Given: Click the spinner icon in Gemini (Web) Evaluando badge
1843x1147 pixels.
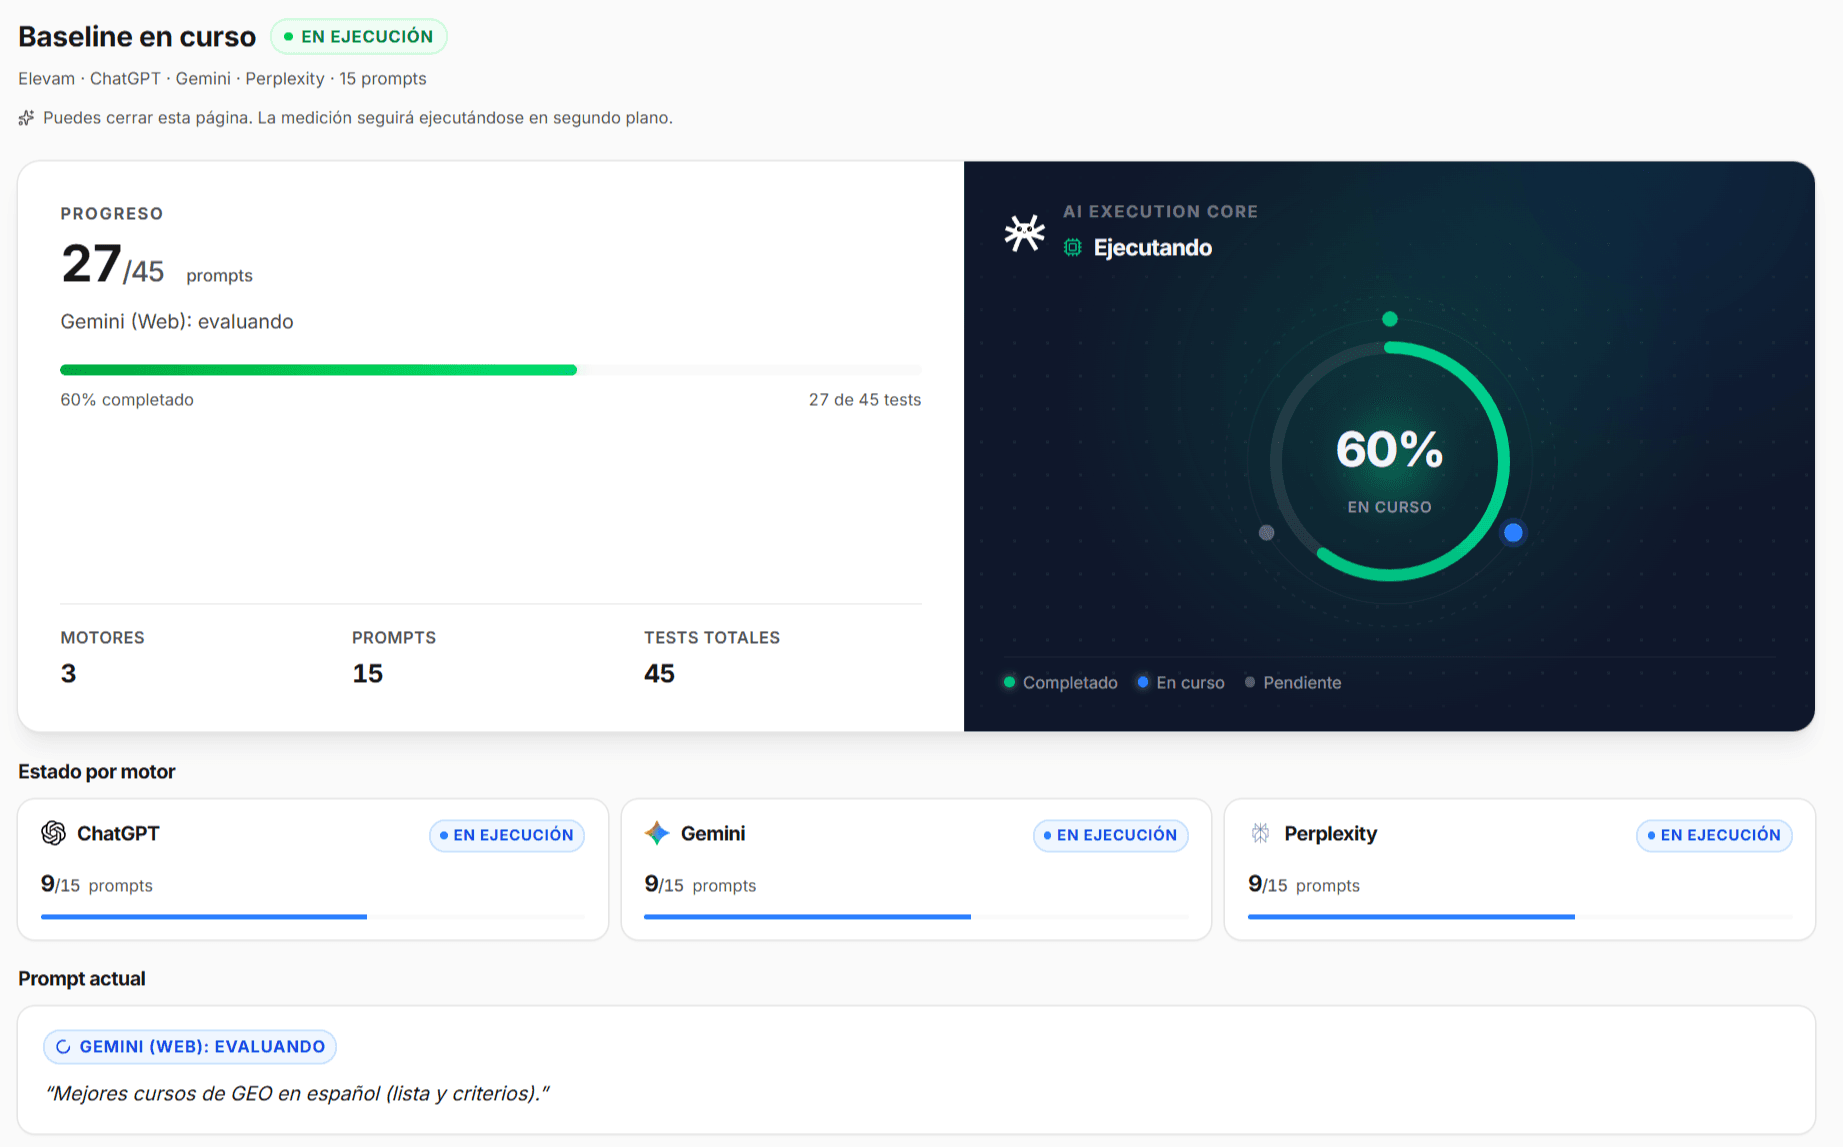Looking at the screenshot, I should (x=63, y=1047).
